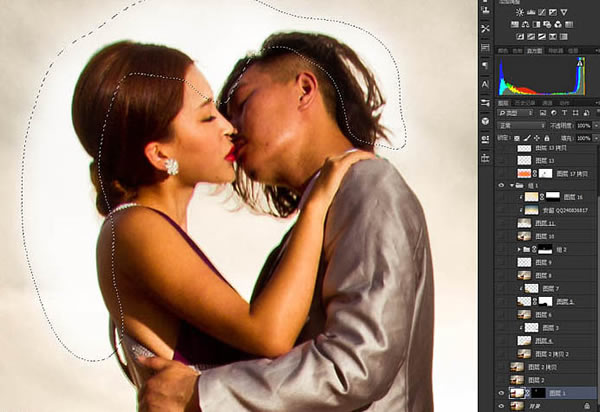Hide the 图层 1 layer visibility
The image size is (600, 412).
(x=501, y=393)
